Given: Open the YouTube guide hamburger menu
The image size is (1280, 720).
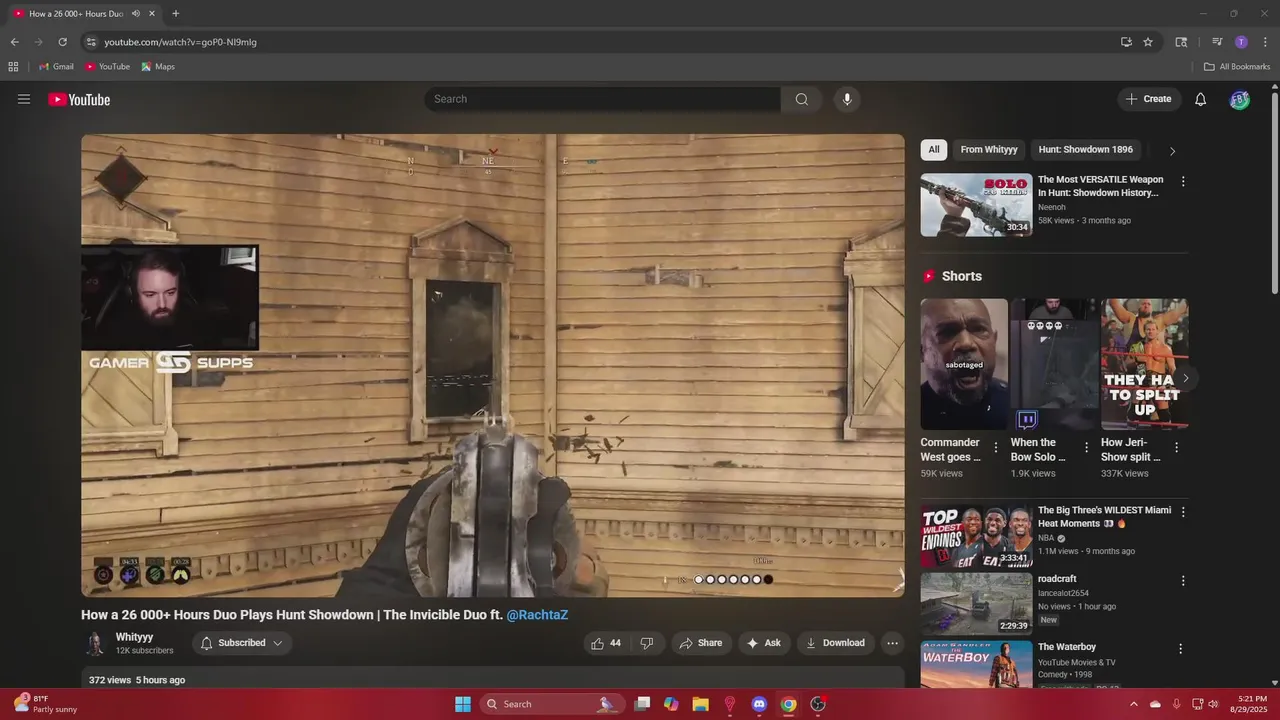Looking at the screenshot, I should pyautogui.click(x=24, y=99).
